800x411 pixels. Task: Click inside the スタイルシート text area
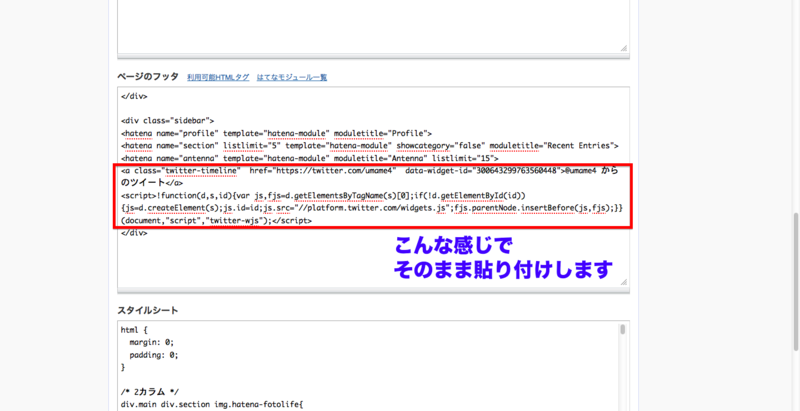373,366
